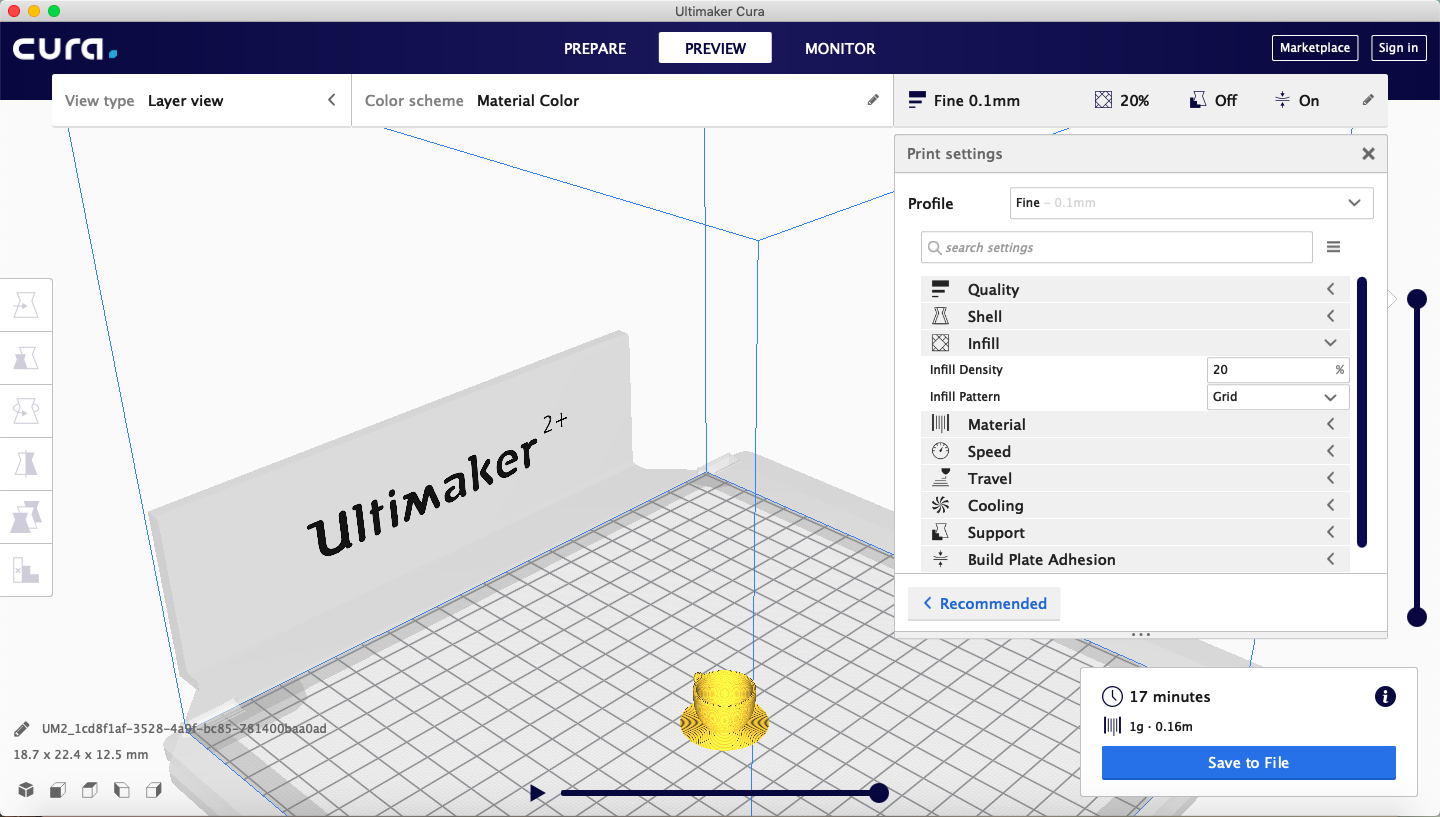Screen dimensions: 1440x817
Task: Expand the Material settings category
Action: (x=1135, y=424)
